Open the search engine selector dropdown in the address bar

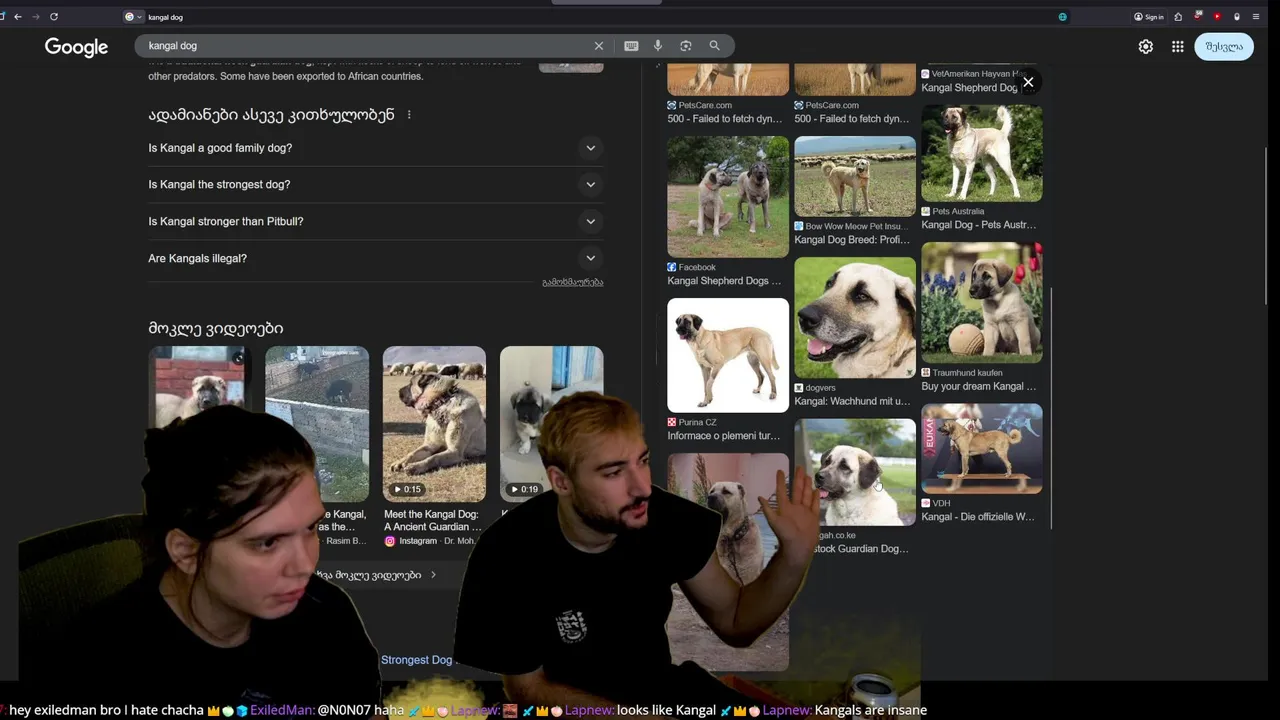[133, 17]
